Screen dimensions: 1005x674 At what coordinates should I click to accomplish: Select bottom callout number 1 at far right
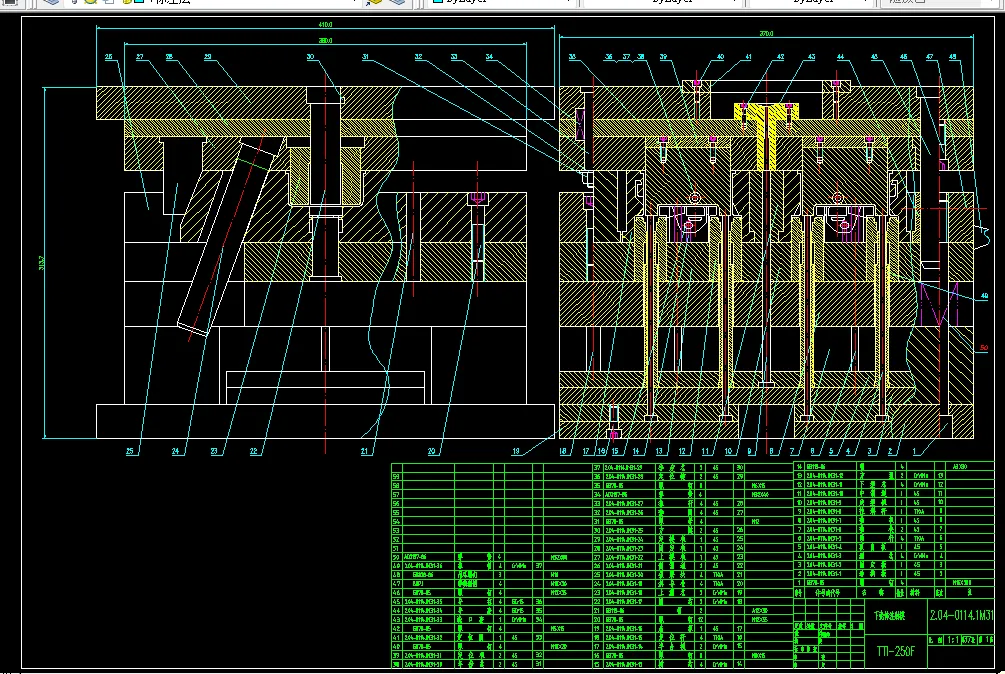tap(914, 451)
